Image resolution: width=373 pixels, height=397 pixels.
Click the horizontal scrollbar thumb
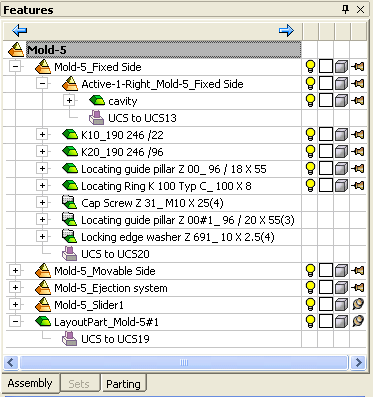pos(184,362)
